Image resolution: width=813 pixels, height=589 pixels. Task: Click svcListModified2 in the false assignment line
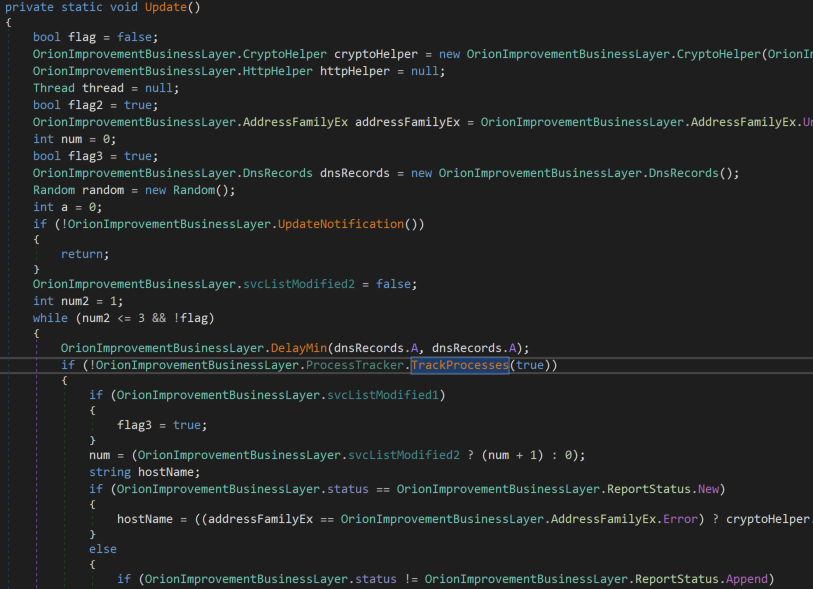click(305, 284)
